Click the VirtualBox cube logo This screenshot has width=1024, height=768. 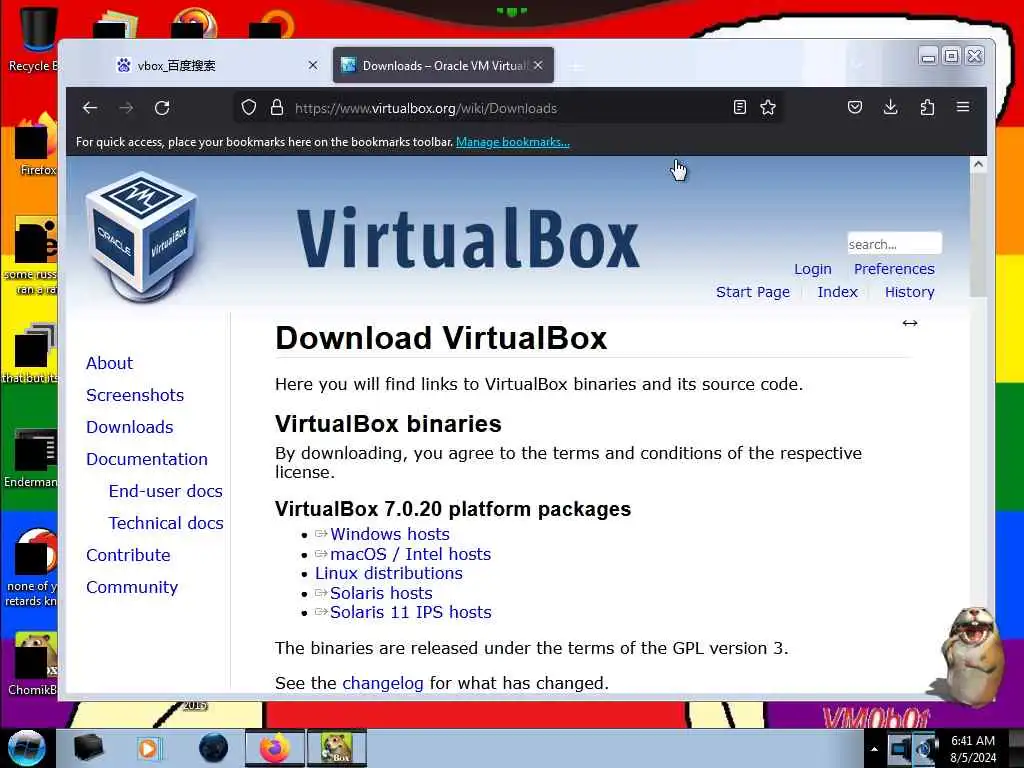142,236
